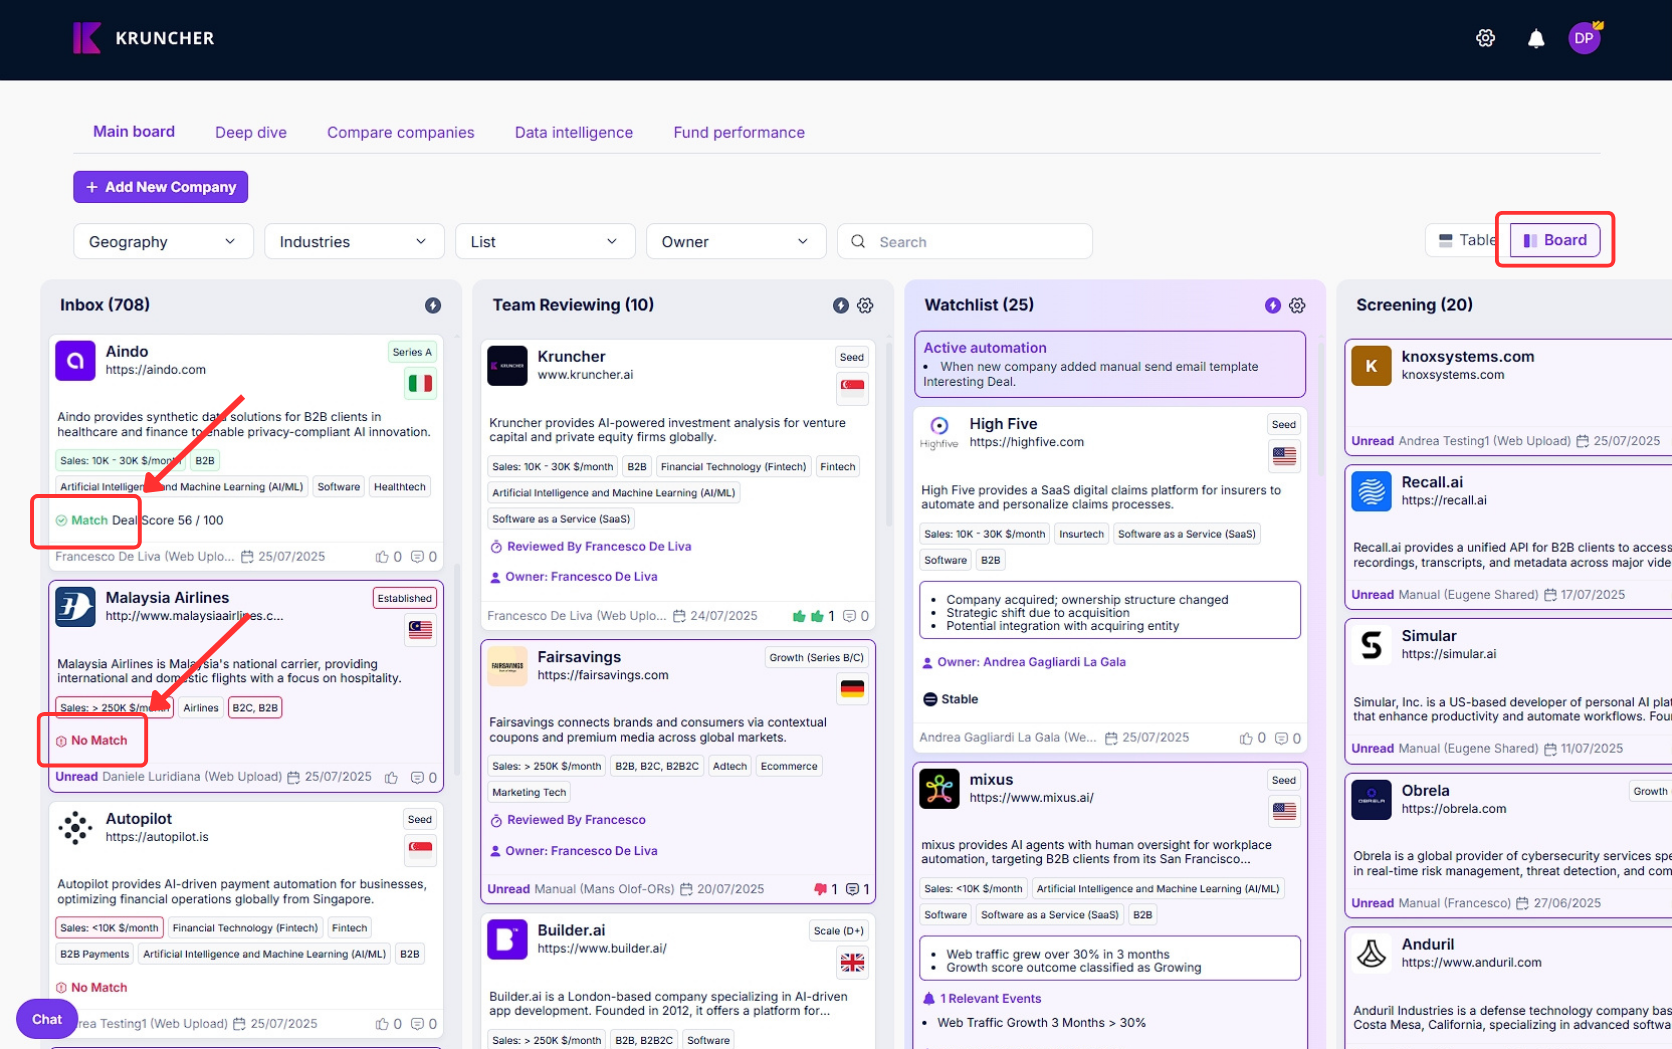The height and width of the screenshot is (1049, 1672).
Task: Open the Fund performance tab
Action: (x=739, y=132)
